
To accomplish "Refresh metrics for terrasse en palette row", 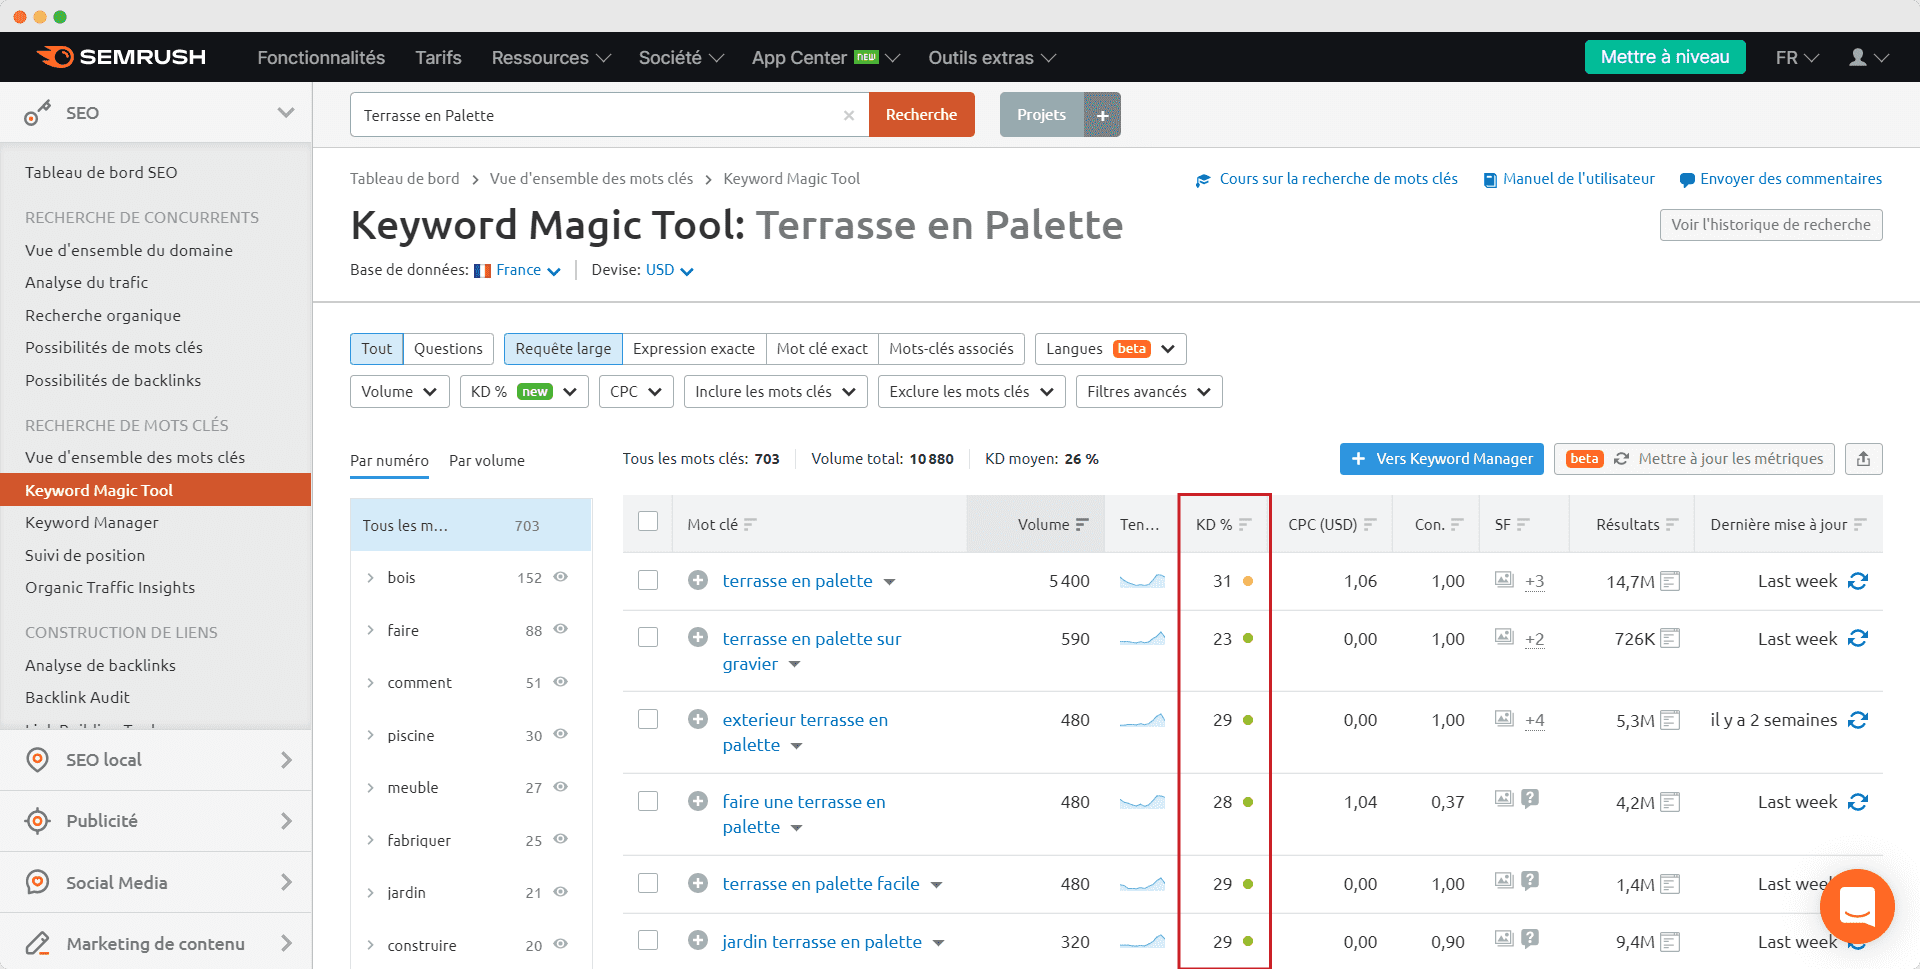I will (x=1858, y=581).
